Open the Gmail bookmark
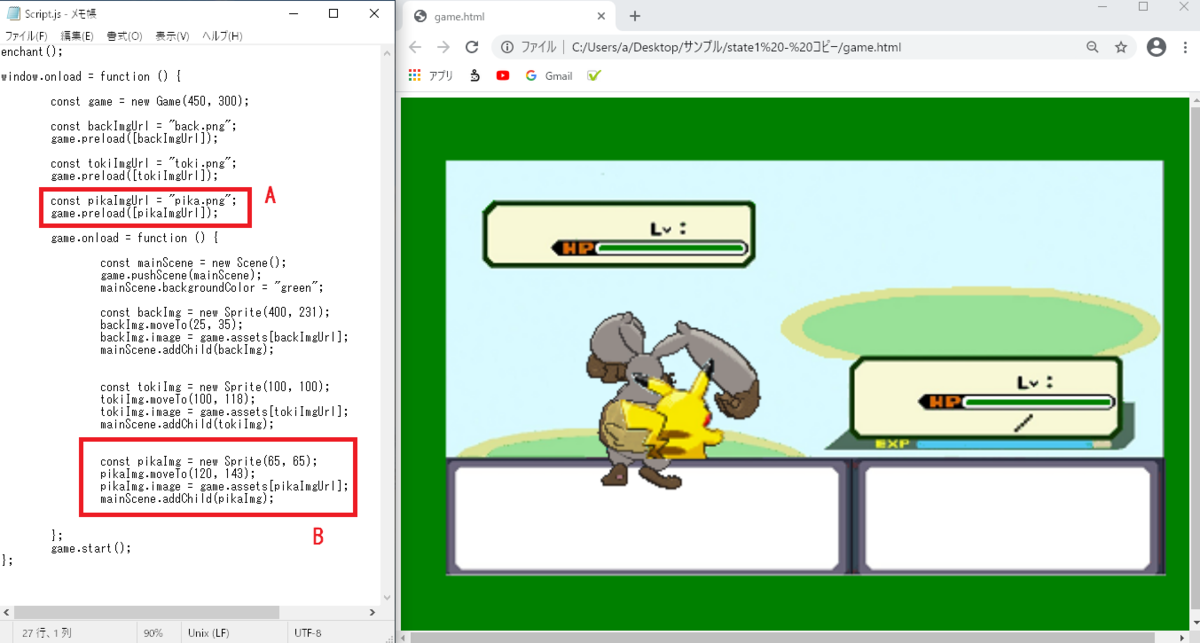1200x643 pixels. [548, 75]
